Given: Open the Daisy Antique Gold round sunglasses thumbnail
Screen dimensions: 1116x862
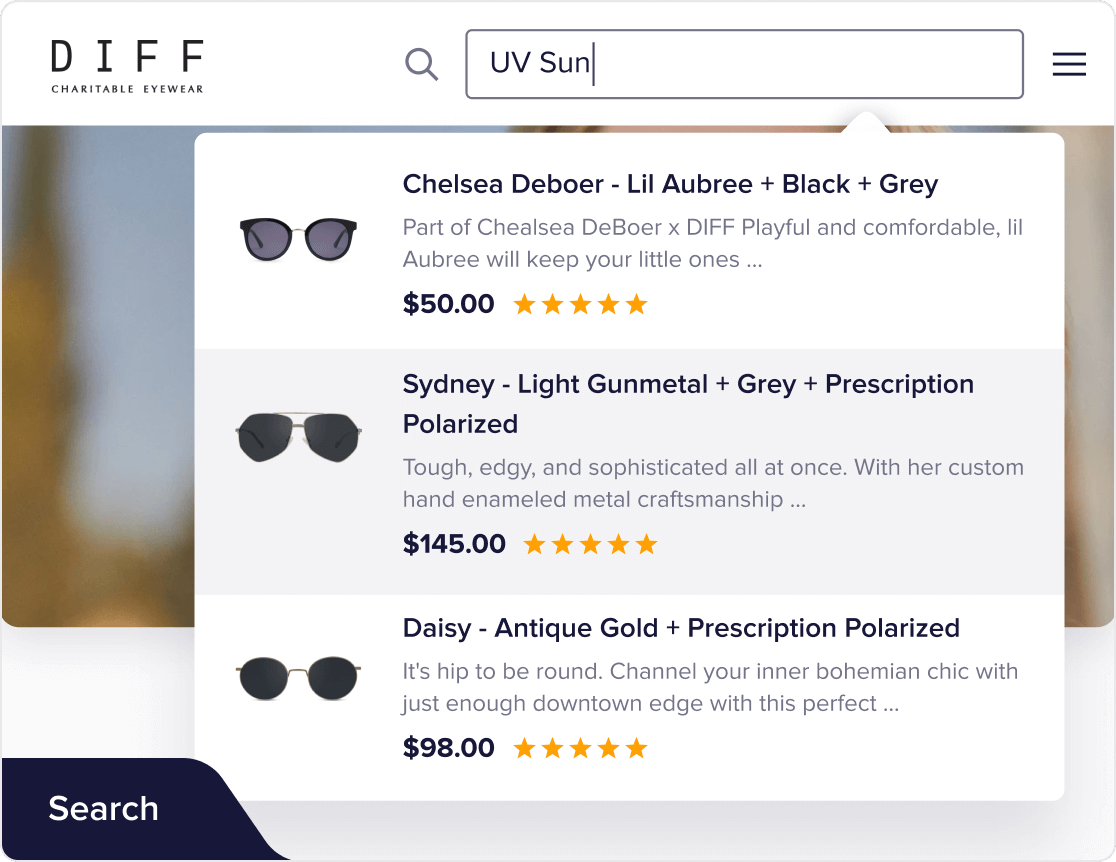Looking at the screenshot, I should coord(298,678).
